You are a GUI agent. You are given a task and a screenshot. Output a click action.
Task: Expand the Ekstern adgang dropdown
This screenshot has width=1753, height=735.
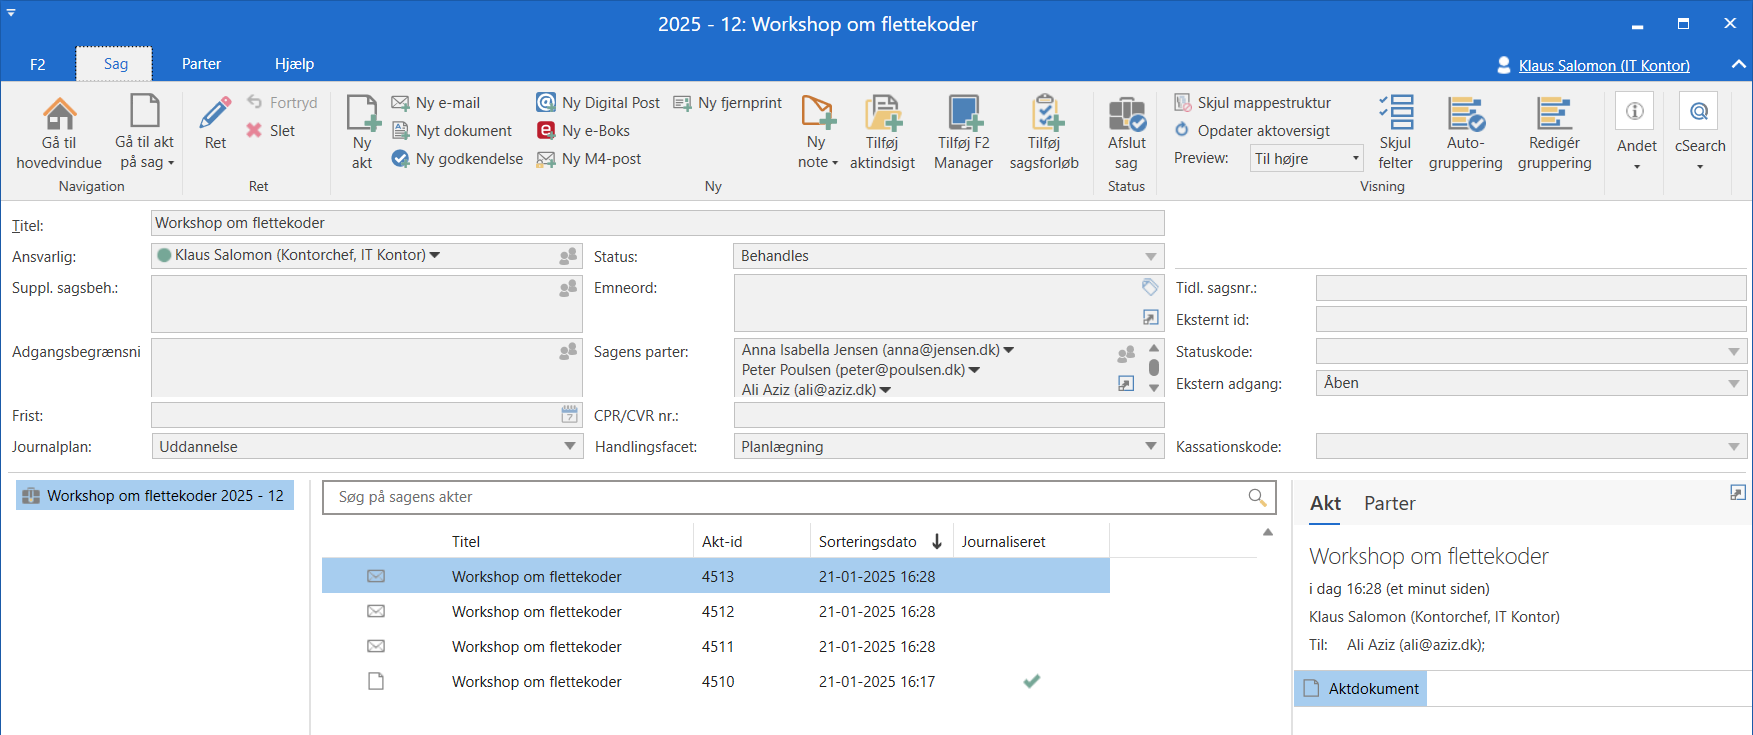1733,384
